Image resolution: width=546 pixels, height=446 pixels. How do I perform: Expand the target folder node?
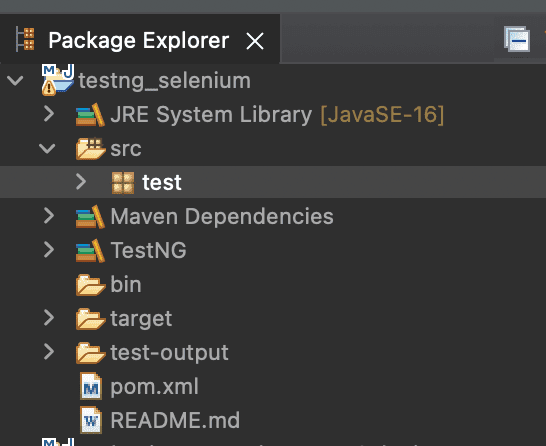49,318
